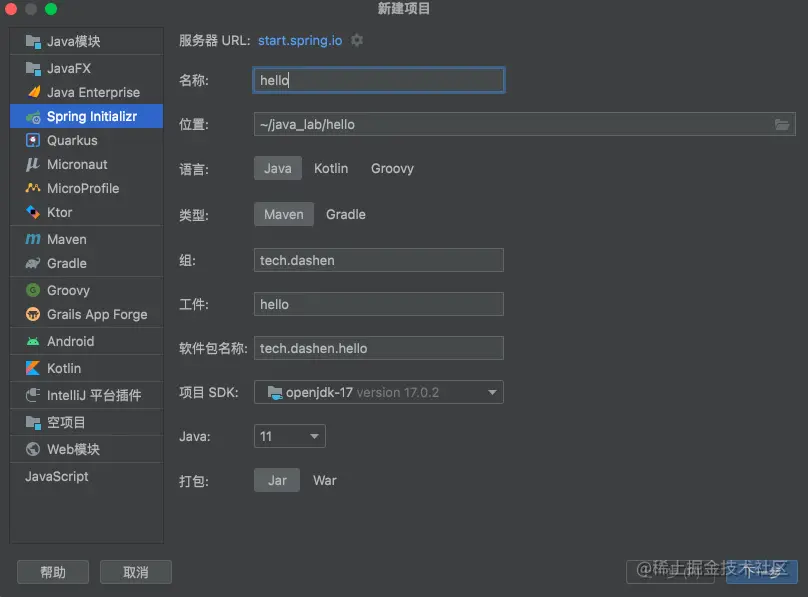Click the 取消 cancel button

click(136, 572)
